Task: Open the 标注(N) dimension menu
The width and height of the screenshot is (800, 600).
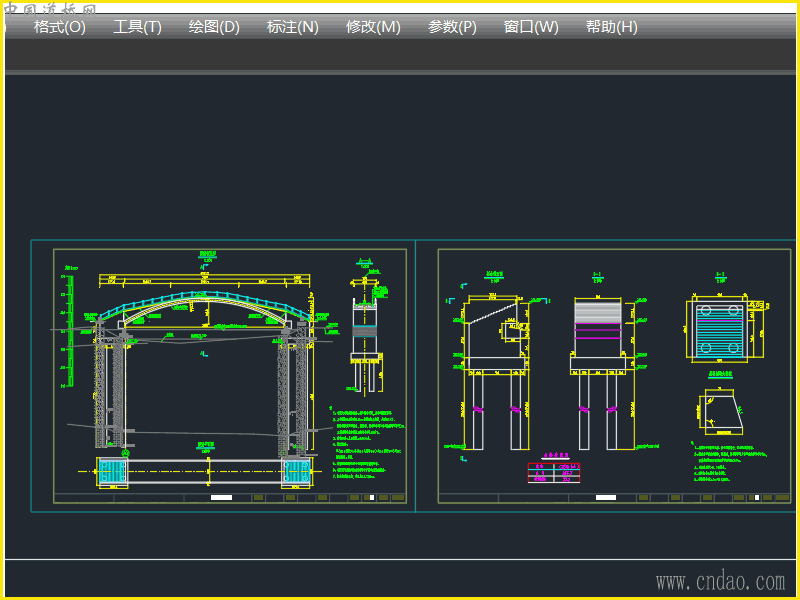Action: click(x=293, y=27)
